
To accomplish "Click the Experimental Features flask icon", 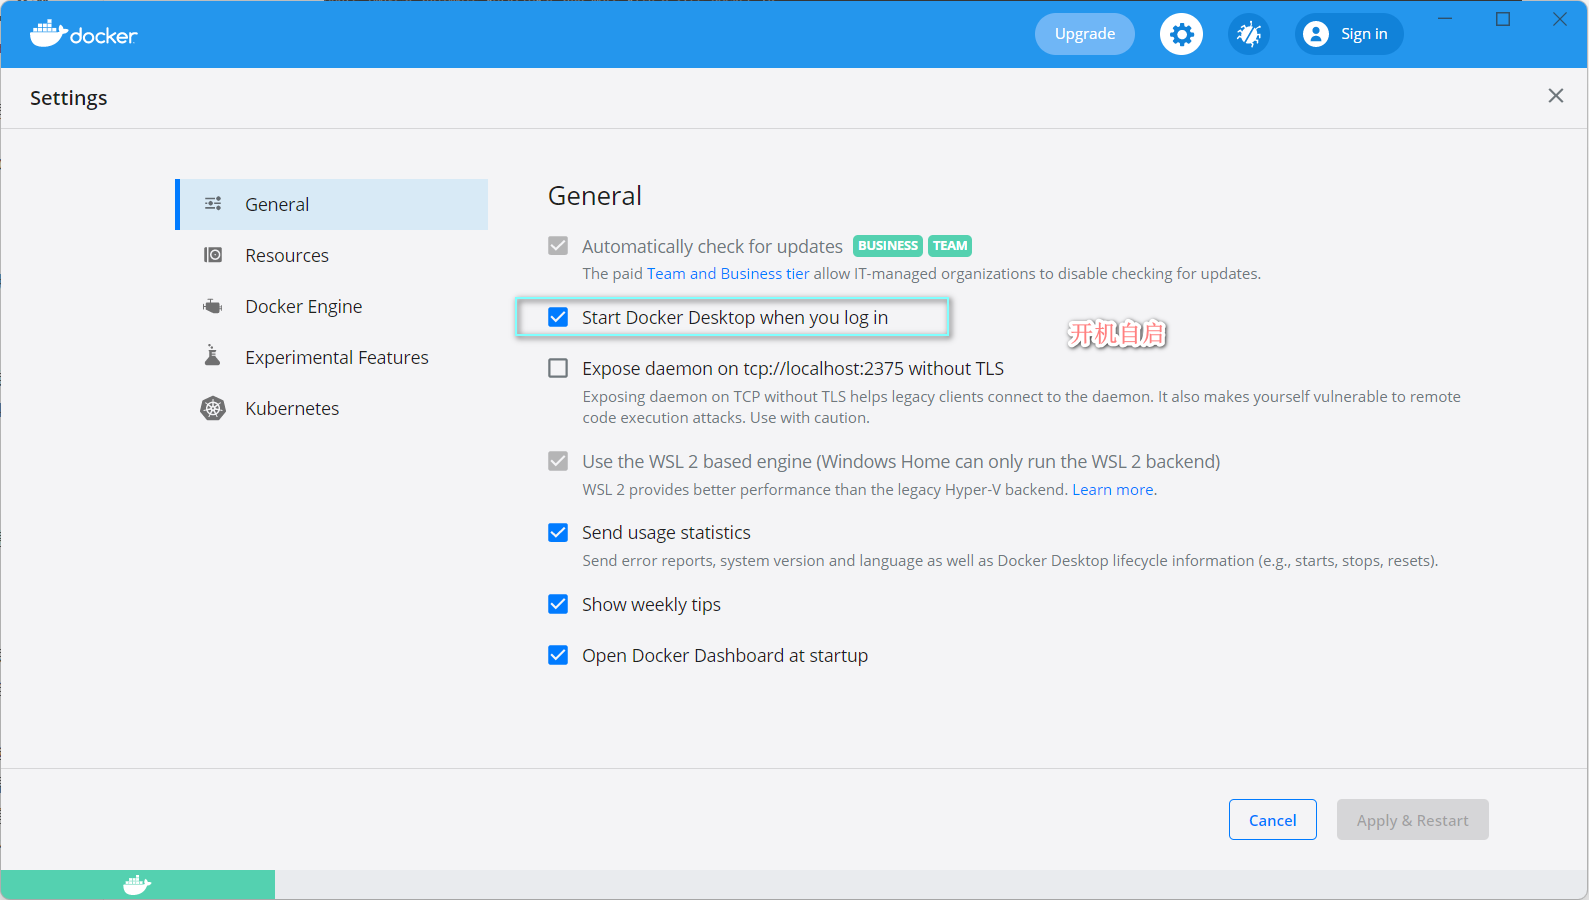I will coord(213,356).
